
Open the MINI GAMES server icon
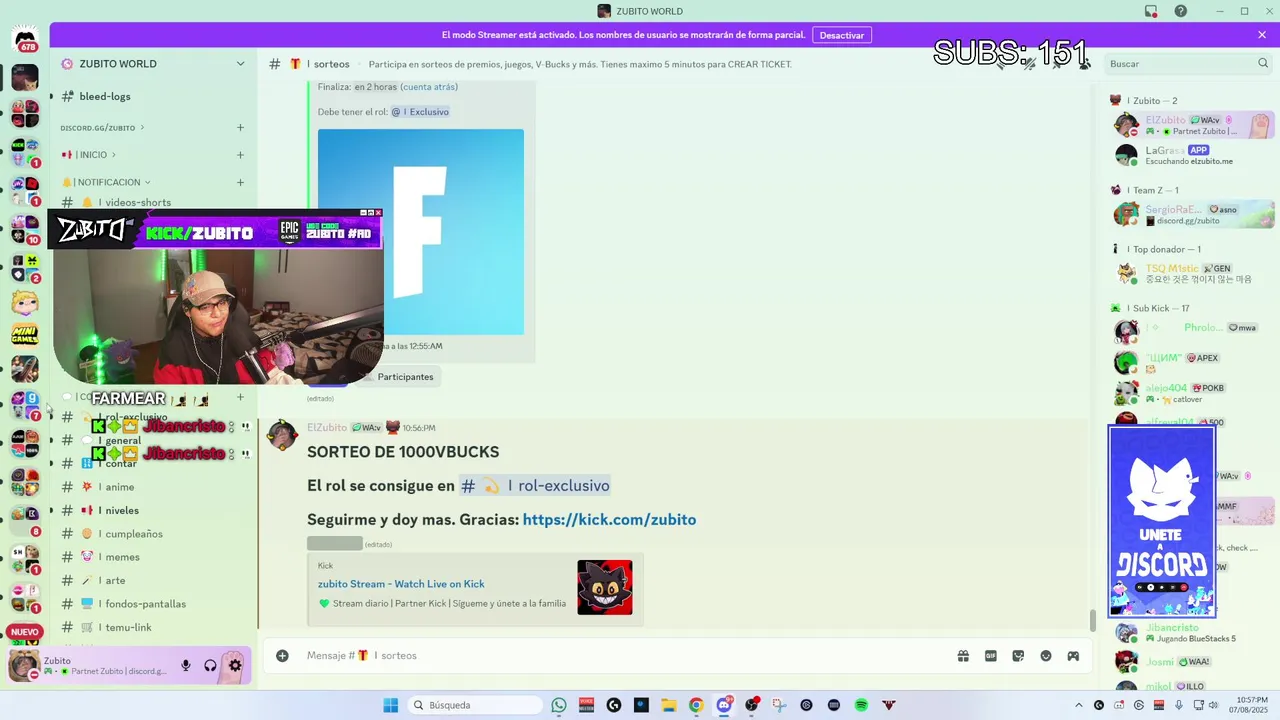point(25,334)
